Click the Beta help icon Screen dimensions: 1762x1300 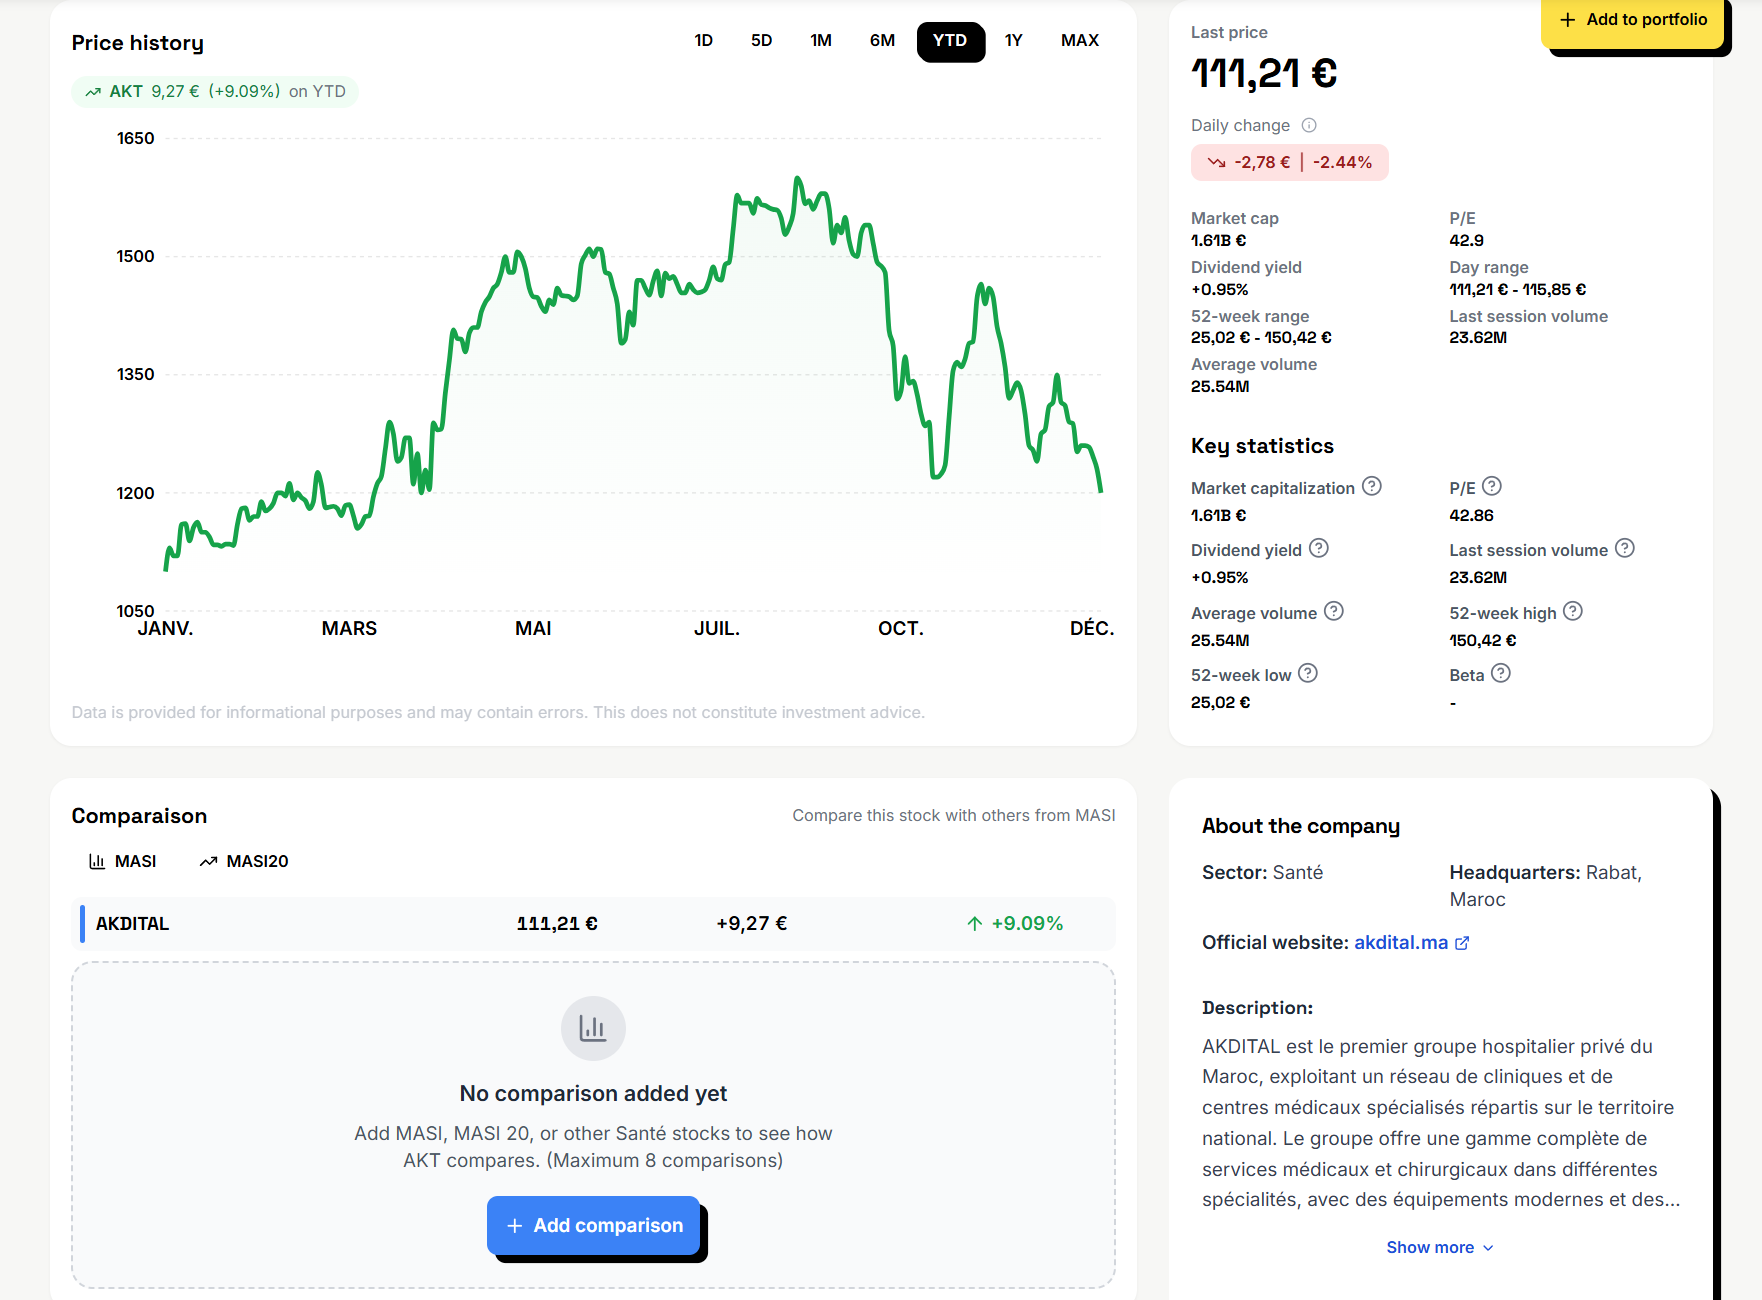click(x=1500, y=674)
